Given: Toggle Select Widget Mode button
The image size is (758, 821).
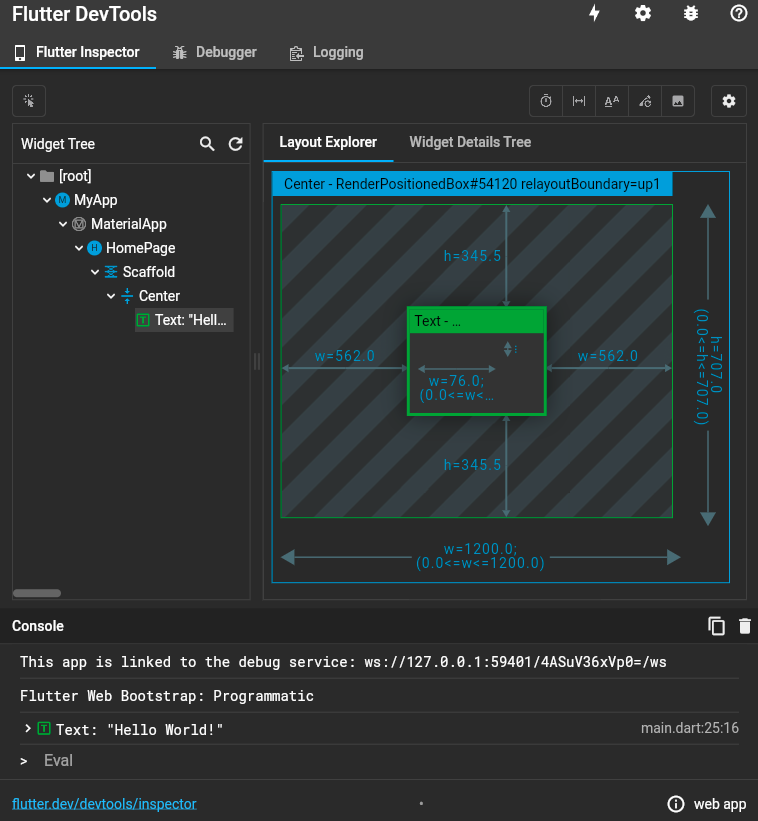Looking at the screenshot, I should 29,101.
